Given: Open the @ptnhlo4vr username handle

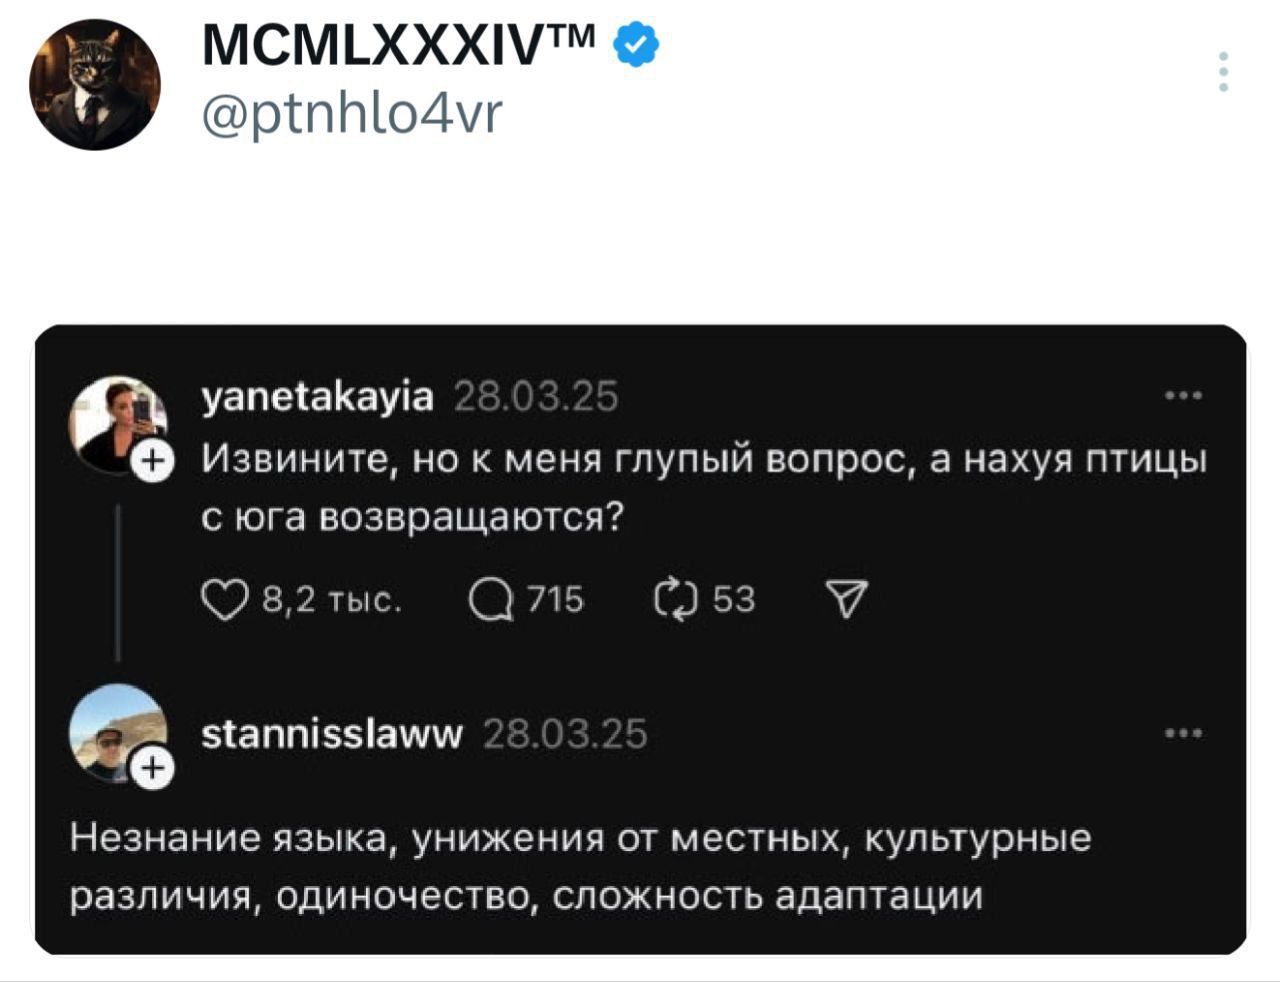Looking at the screenshot, I should click(350, 113).
